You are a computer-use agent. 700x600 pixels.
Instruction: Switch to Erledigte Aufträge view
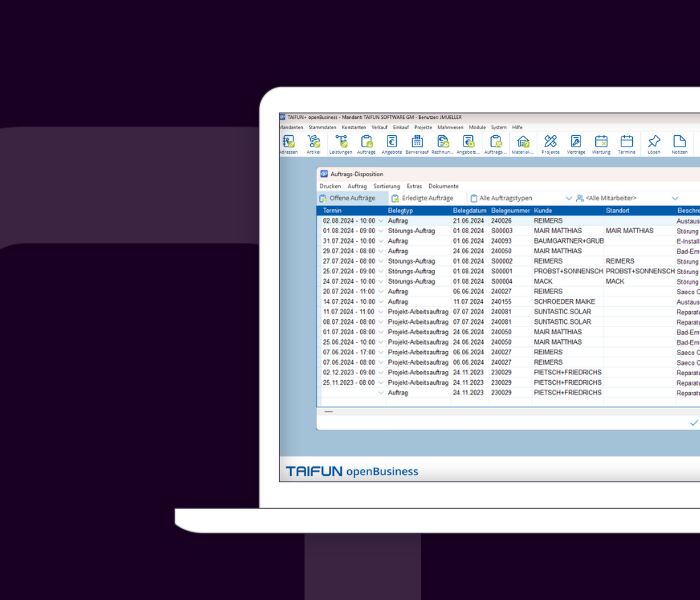click(x=427, y=198)
